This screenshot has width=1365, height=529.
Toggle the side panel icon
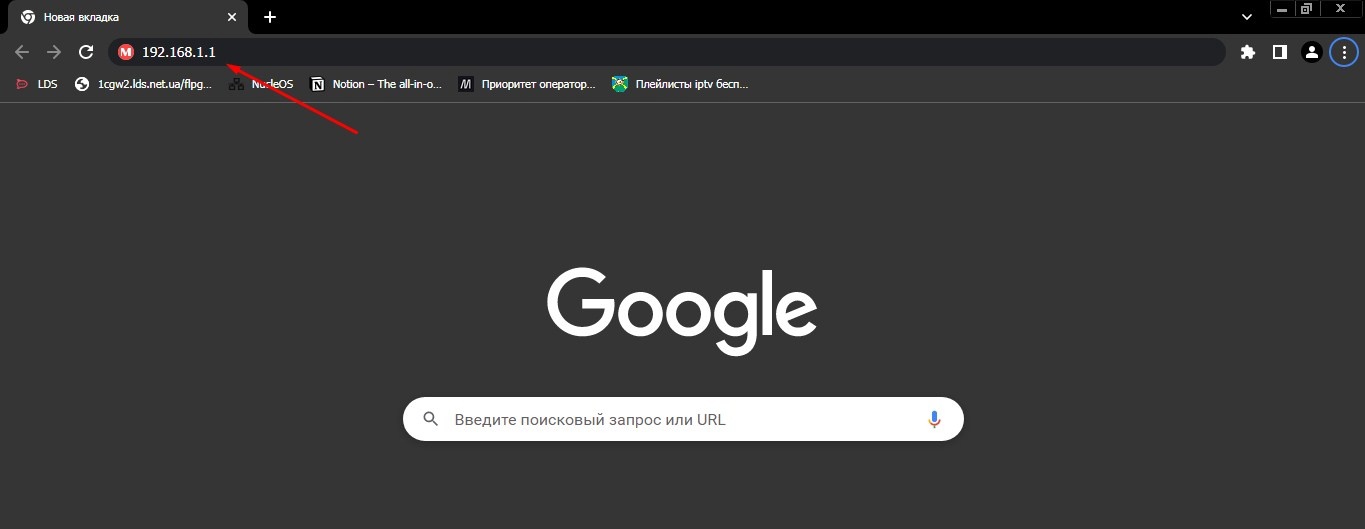[x=1279, y=52]
